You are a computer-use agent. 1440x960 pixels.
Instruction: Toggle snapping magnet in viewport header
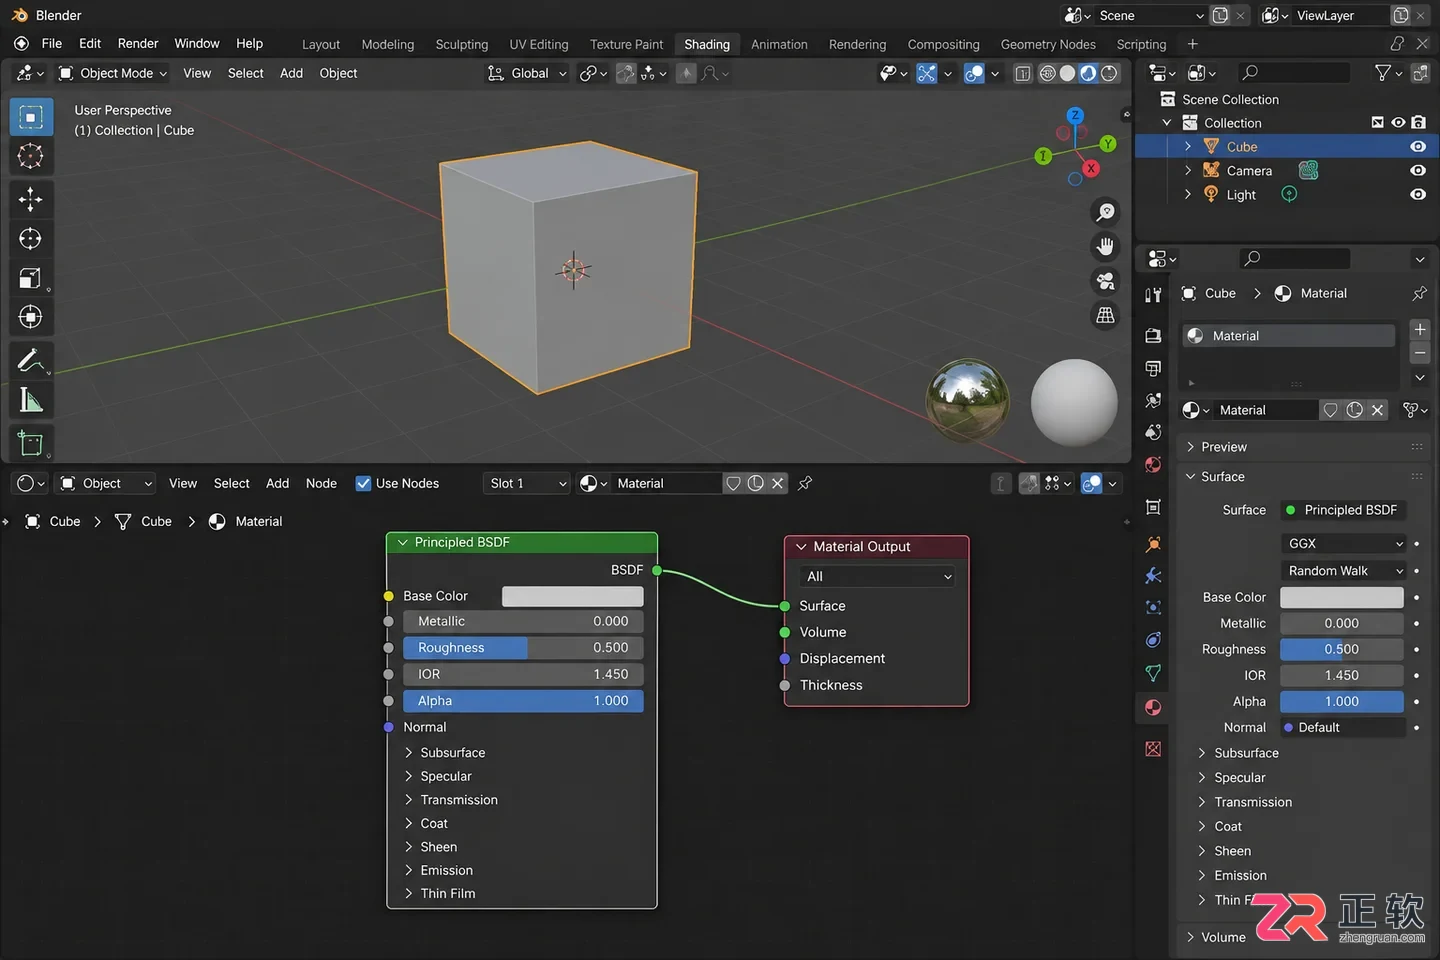click(625, 73)
